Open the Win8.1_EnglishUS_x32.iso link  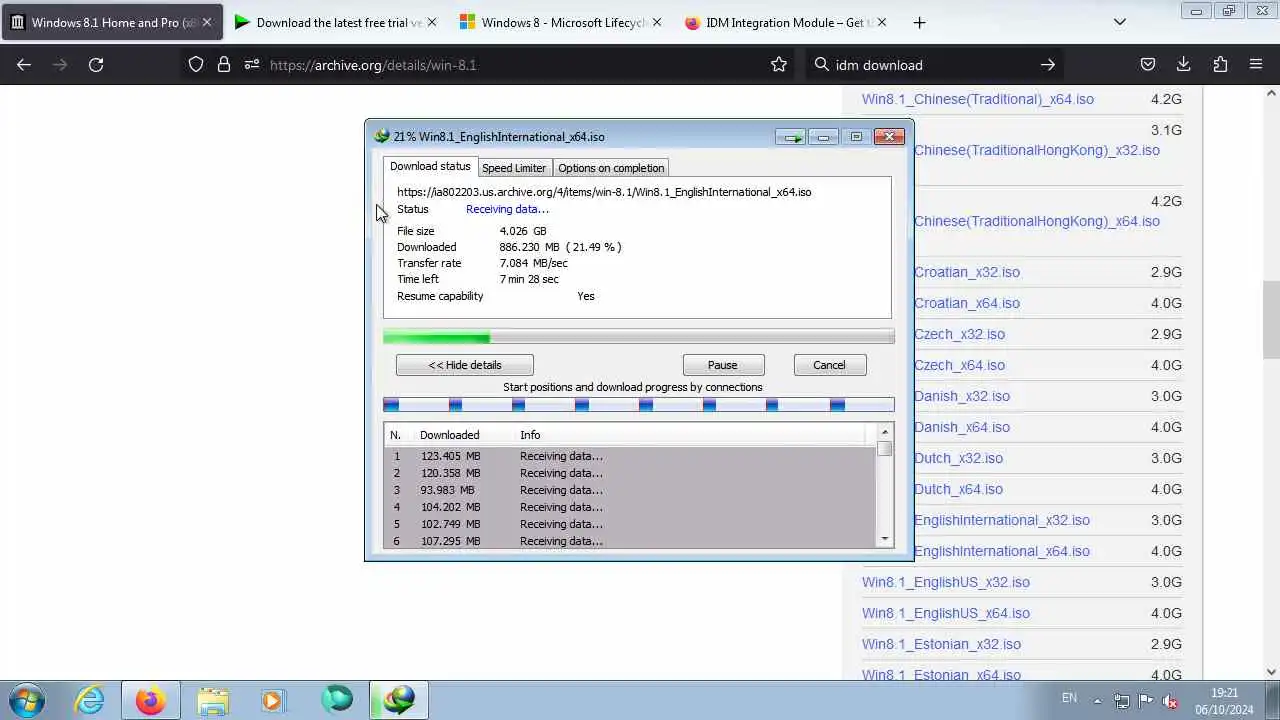pos(946,582)
